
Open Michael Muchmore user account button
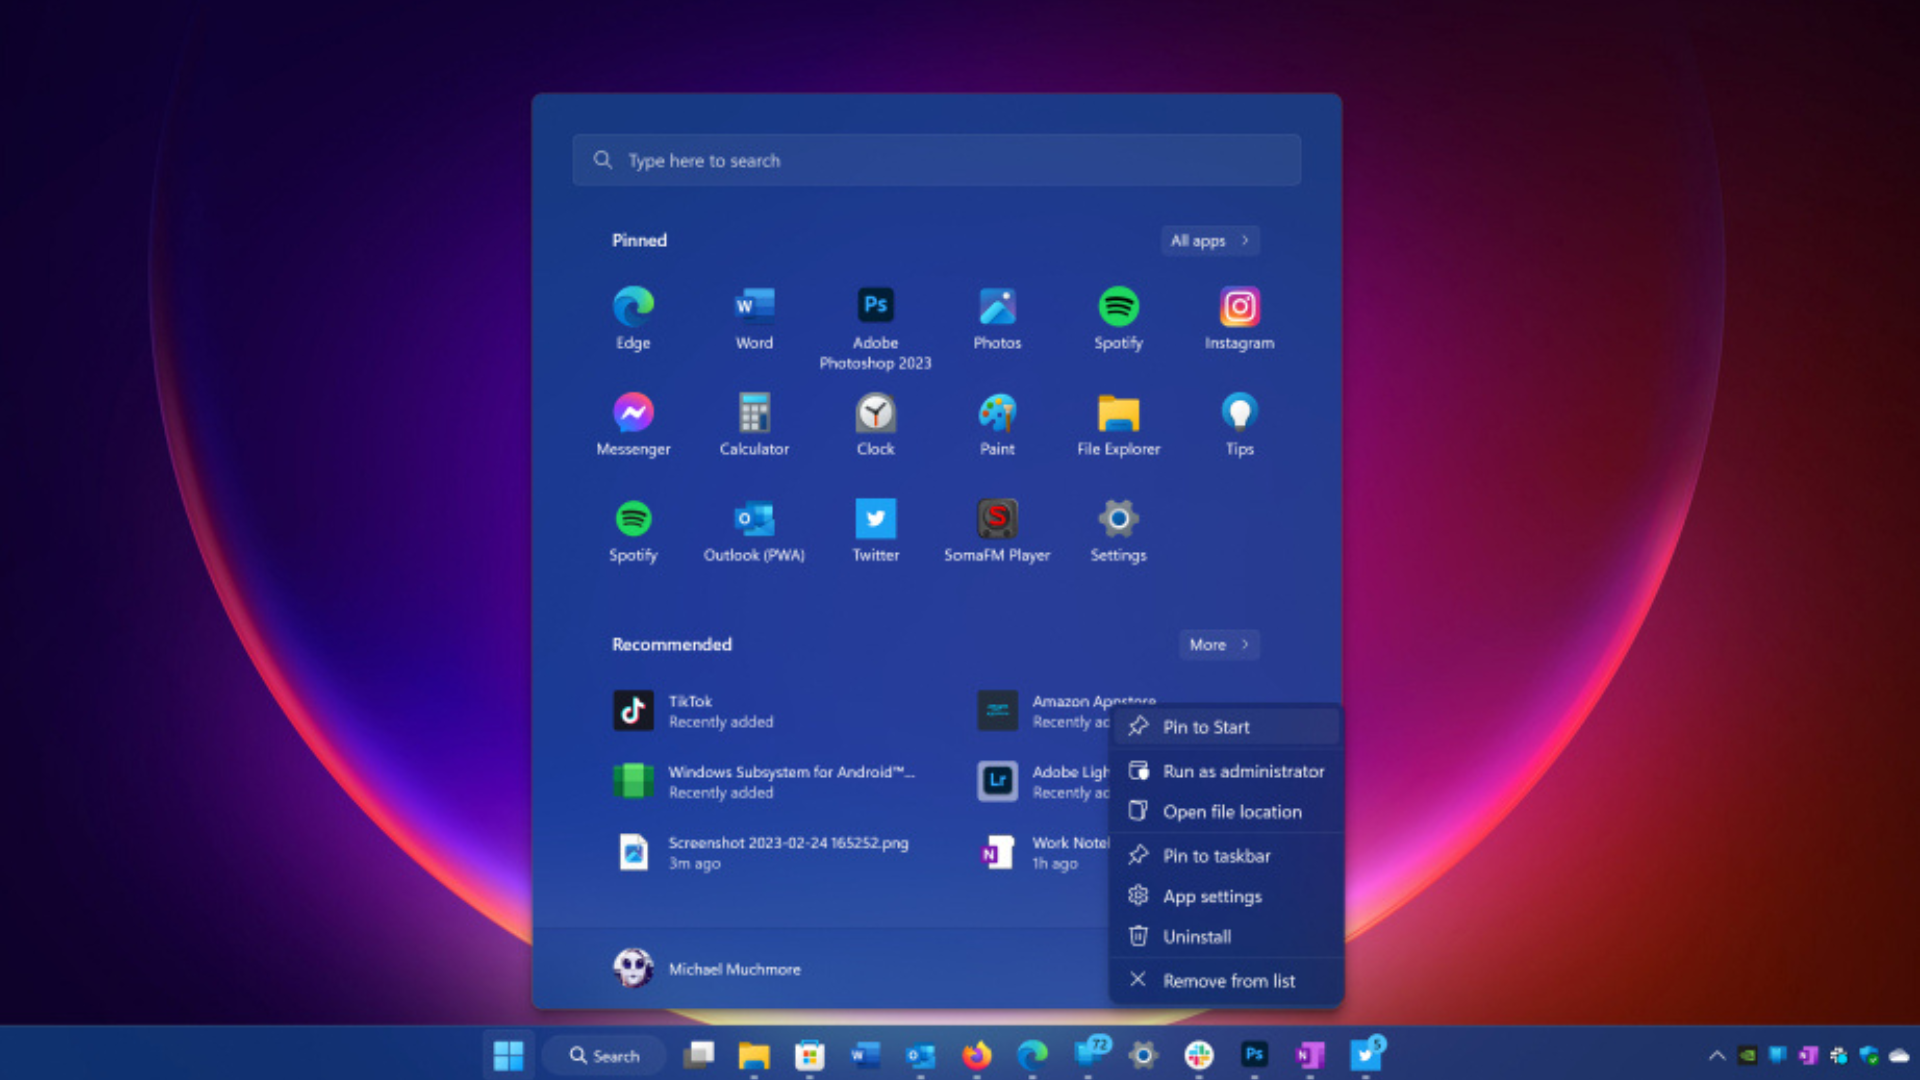click(707, 969)
